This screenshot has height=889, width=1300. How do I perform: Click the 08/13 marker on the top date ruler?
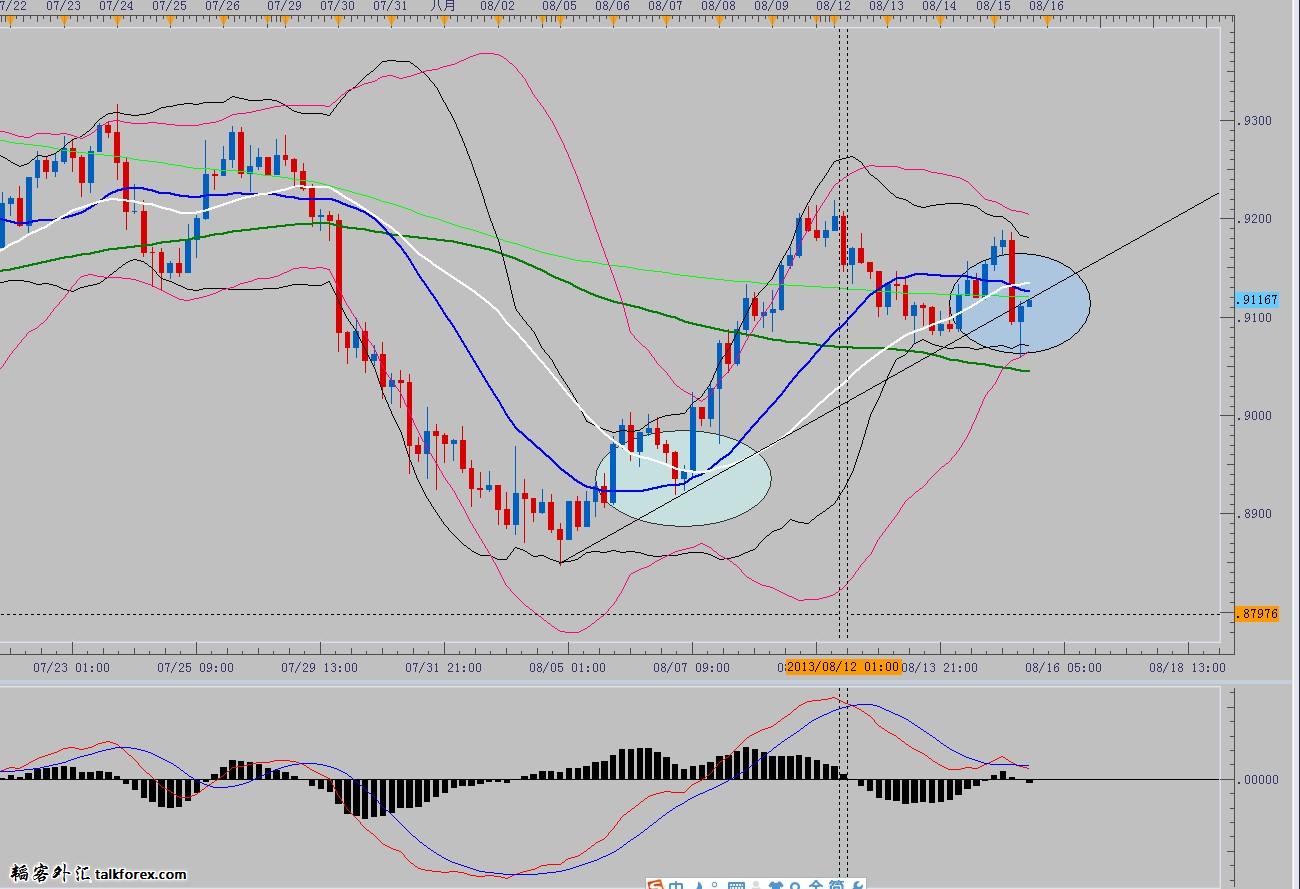pos(886,6)
